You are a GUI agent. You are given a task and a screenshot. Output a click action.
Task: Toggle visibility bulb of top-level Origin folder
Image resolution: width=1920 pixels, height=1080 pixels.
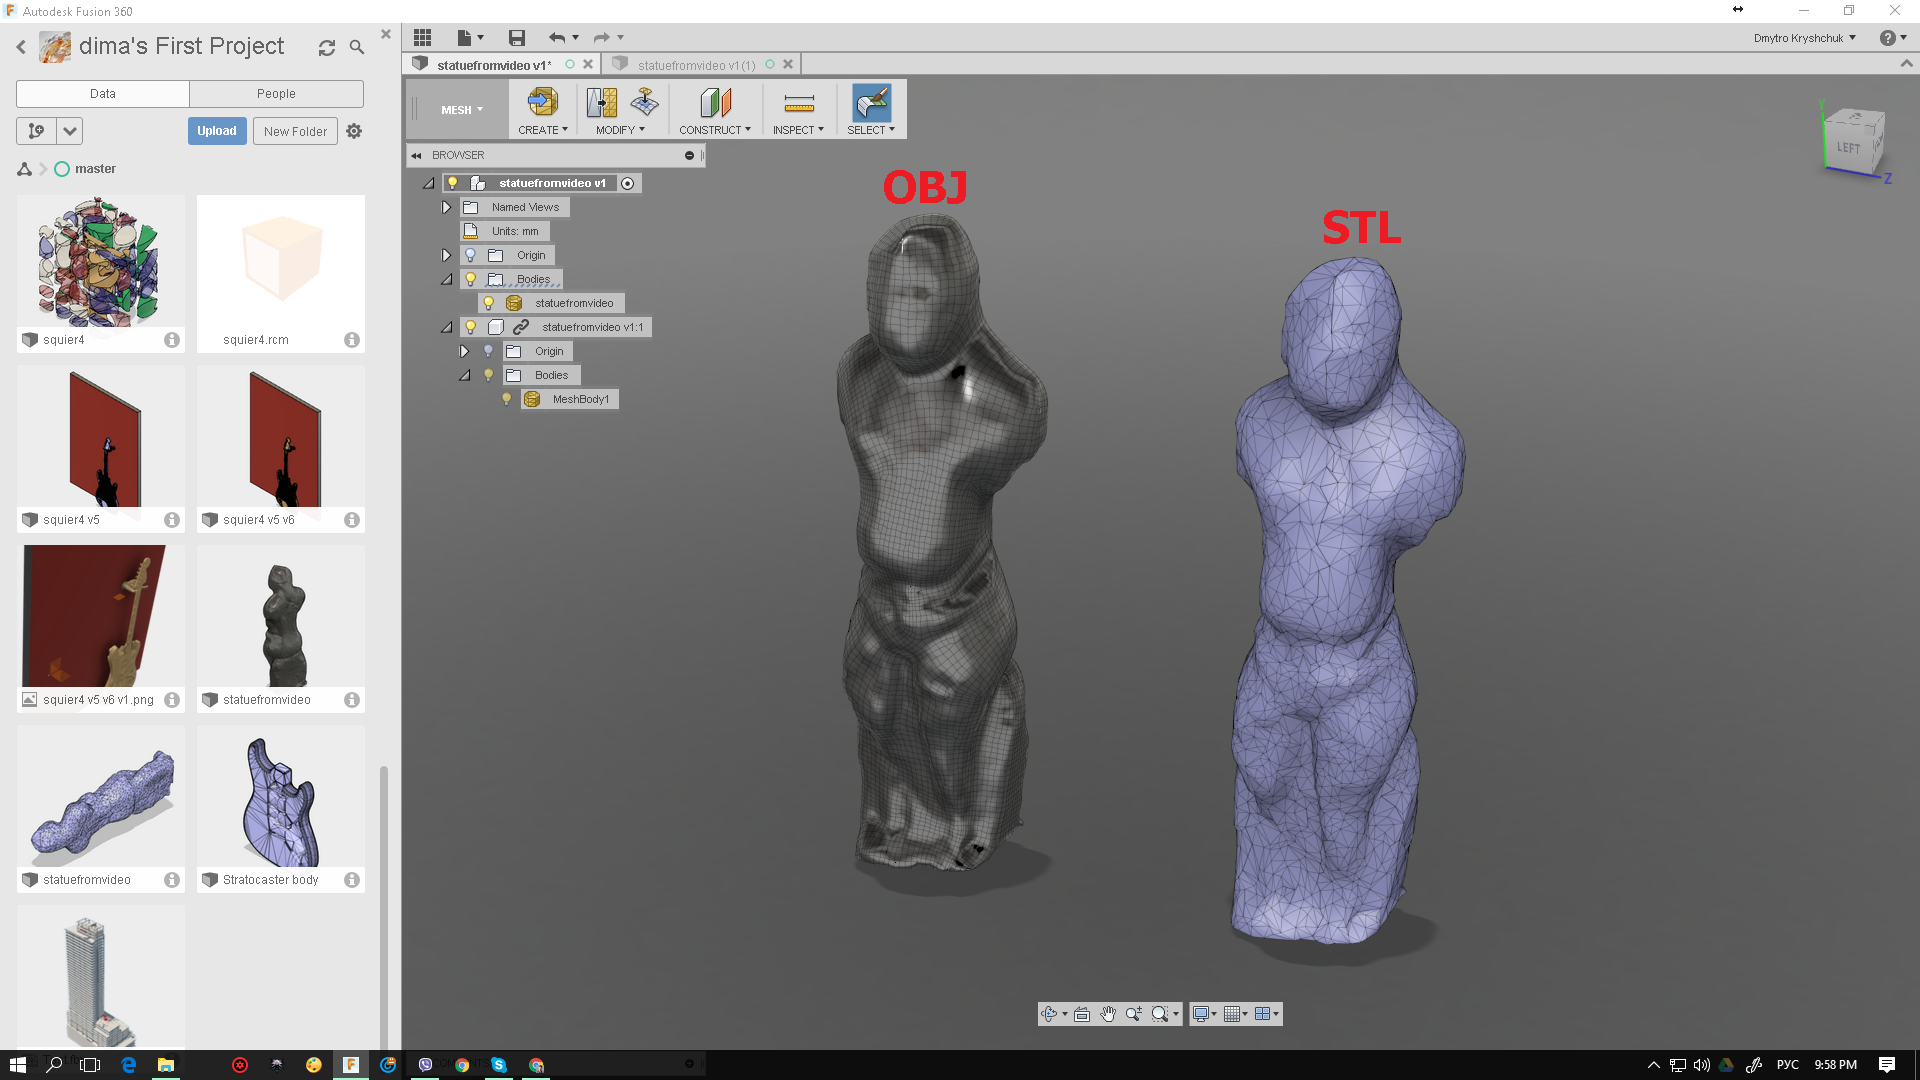[x=470, y=255]
